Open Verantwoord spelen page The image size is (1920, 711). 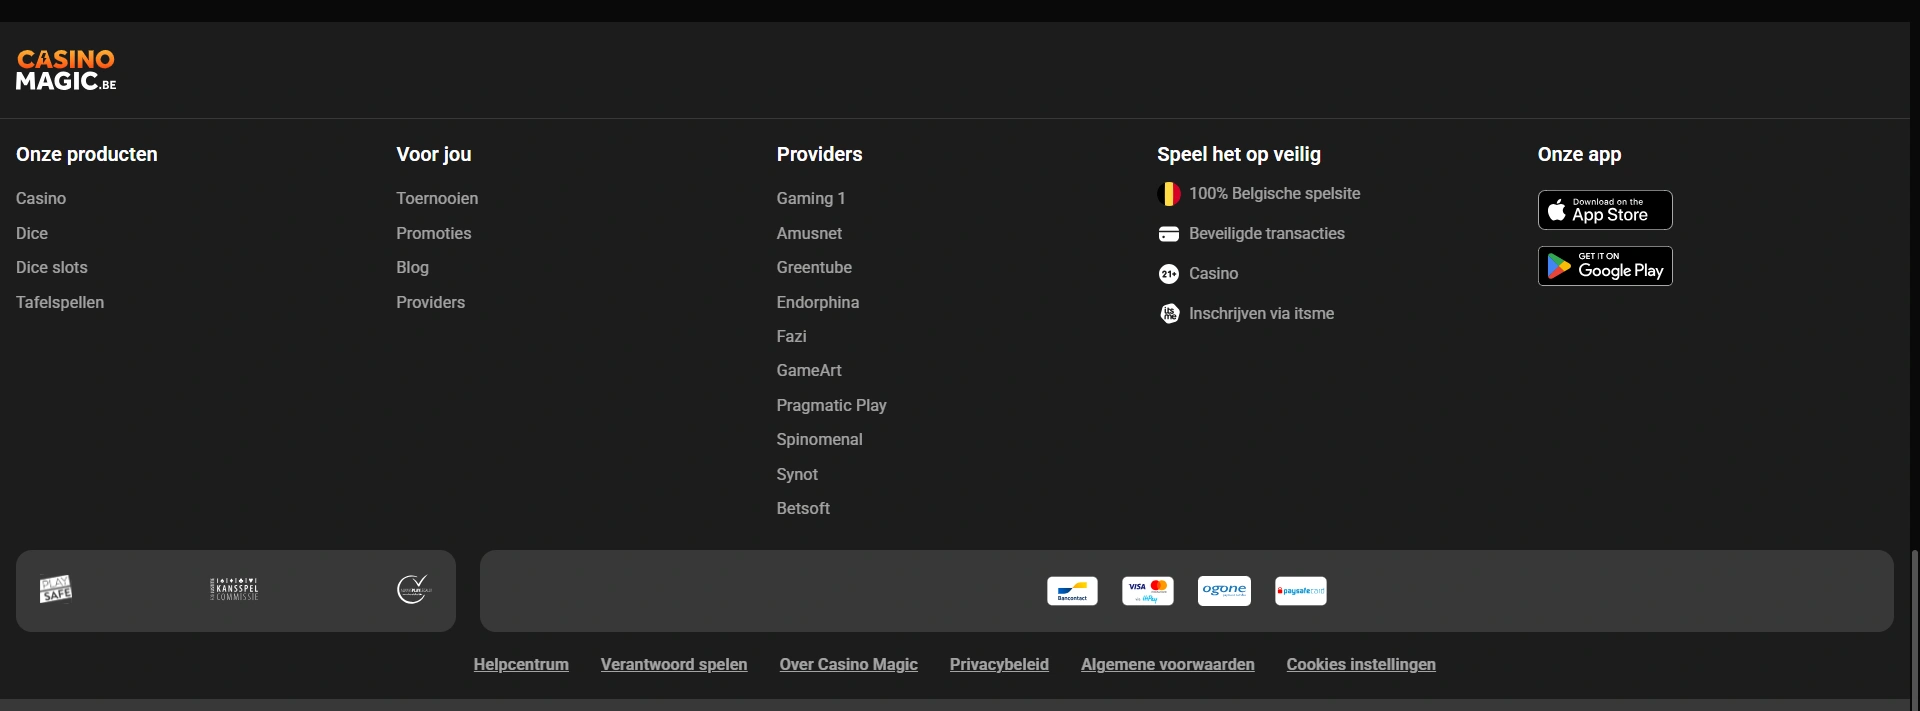(x=674, y=664)
